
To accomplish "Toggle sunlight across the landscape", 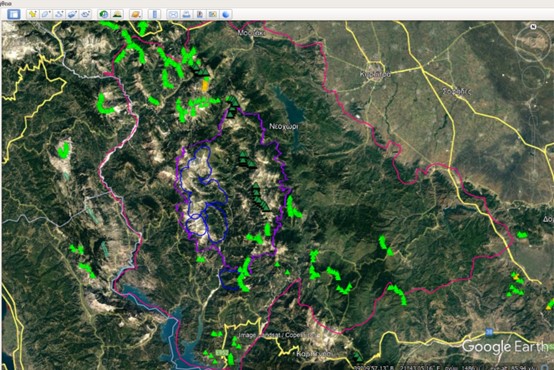I will coord(117,14).
